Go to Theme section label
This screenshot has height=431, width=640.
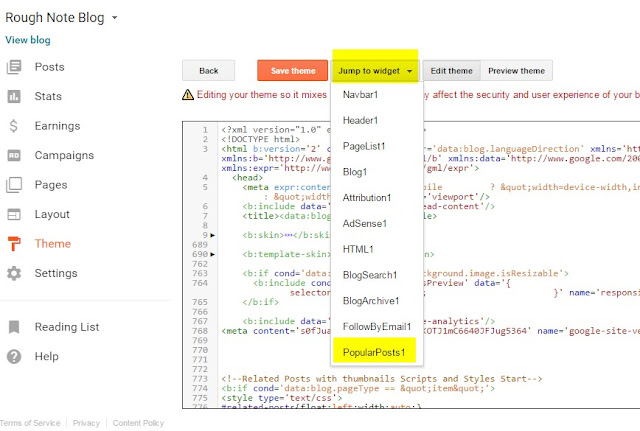pos(53,244)
